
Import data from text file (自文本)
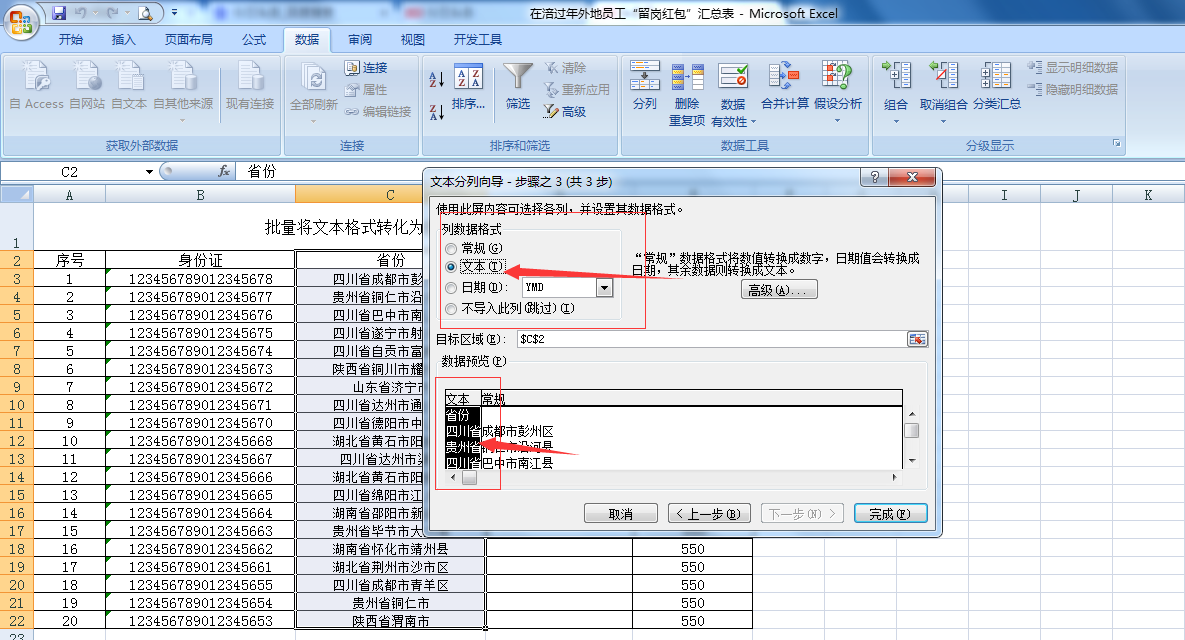[x=129, y=86]
